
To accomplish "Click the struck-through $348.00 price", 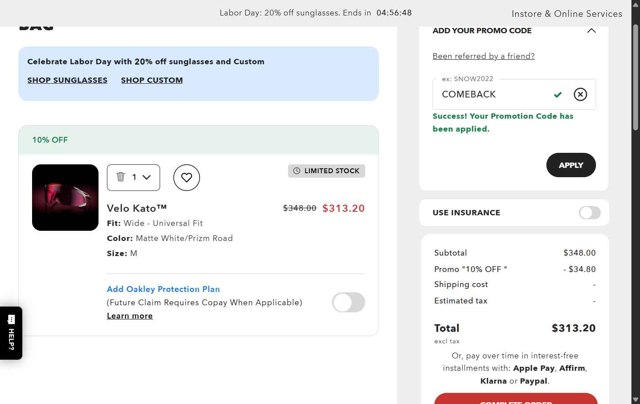I will (x=300, y=208).
